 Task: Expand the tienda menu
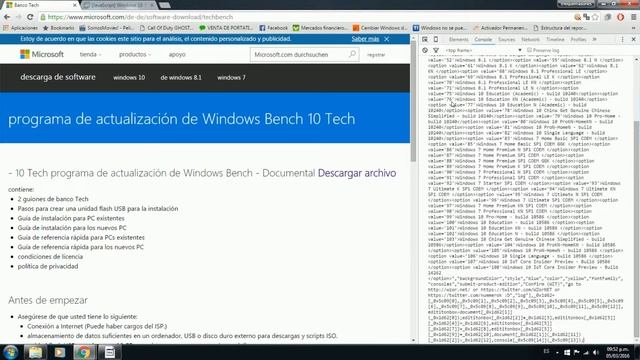point(90,54)
